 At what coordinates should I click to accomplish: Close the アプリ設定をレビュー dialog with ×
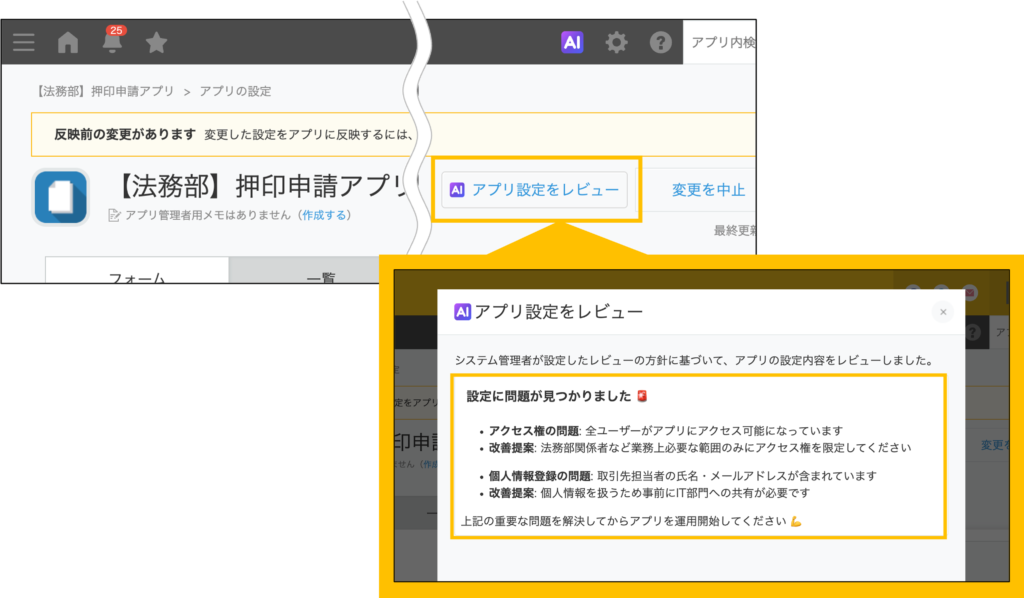click(942, 312)
